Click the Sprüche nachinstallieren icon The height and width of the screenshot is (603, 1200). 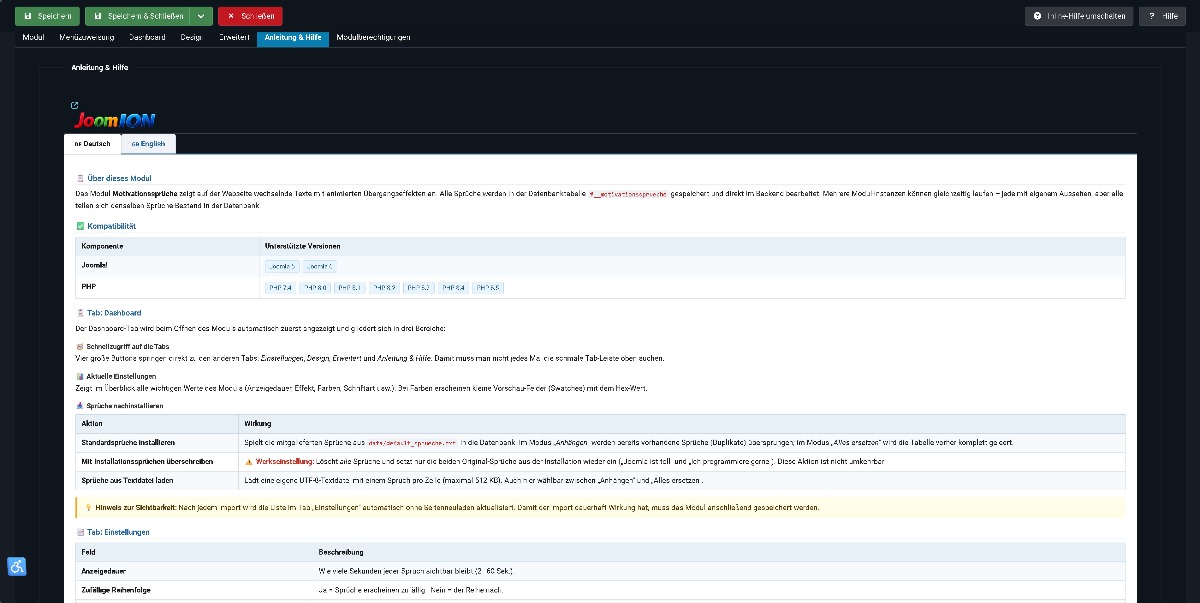(x=80, y=406)
